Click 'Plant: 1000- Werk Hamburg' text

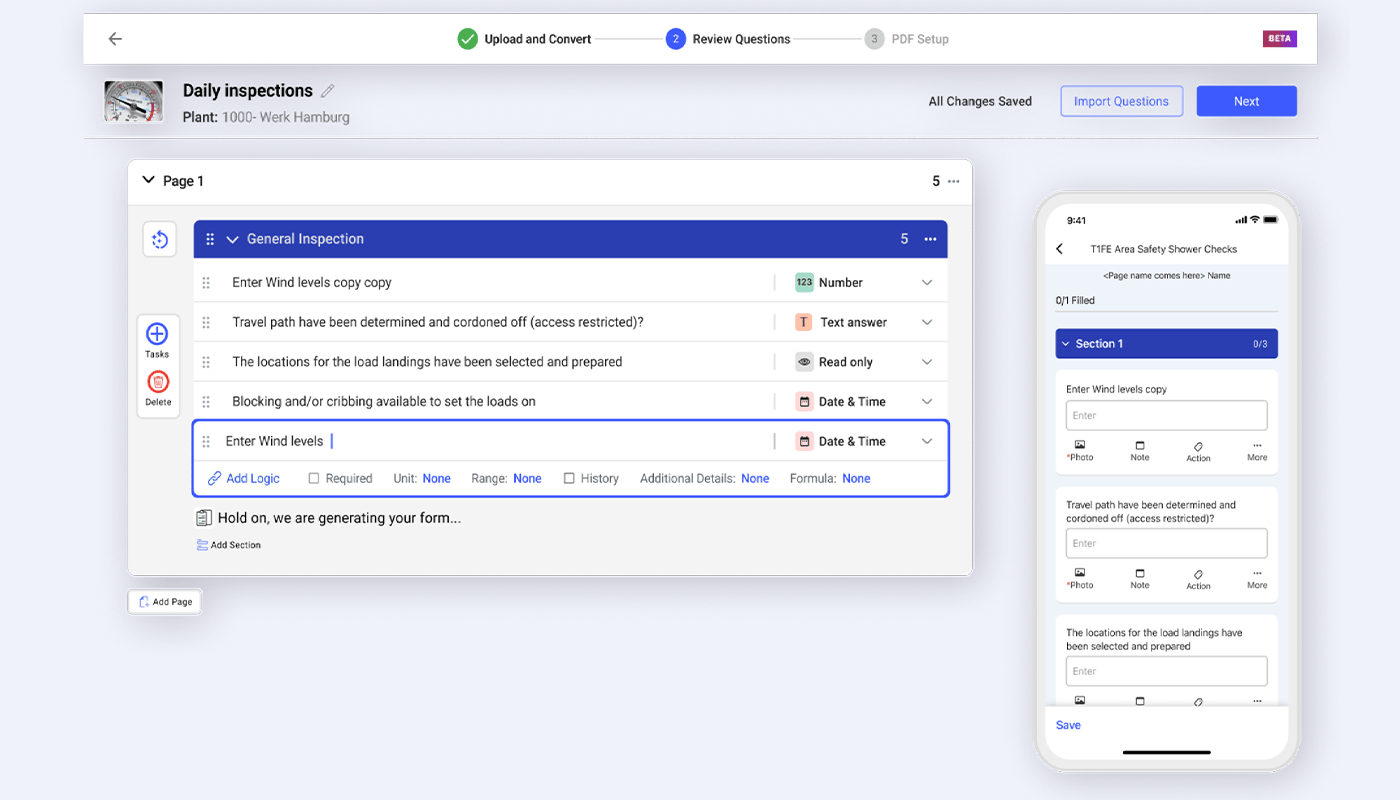266,117
